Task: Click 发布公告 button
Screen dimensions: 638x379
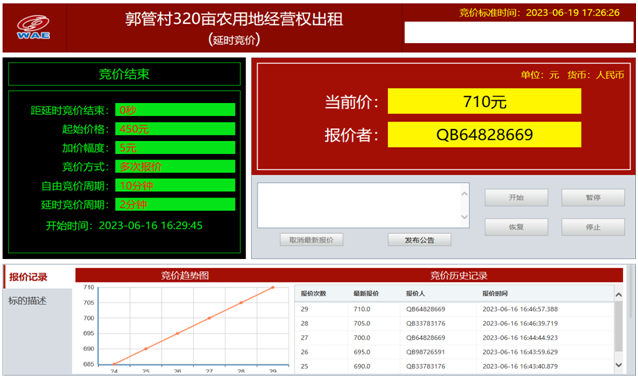Action: [419, 240]
